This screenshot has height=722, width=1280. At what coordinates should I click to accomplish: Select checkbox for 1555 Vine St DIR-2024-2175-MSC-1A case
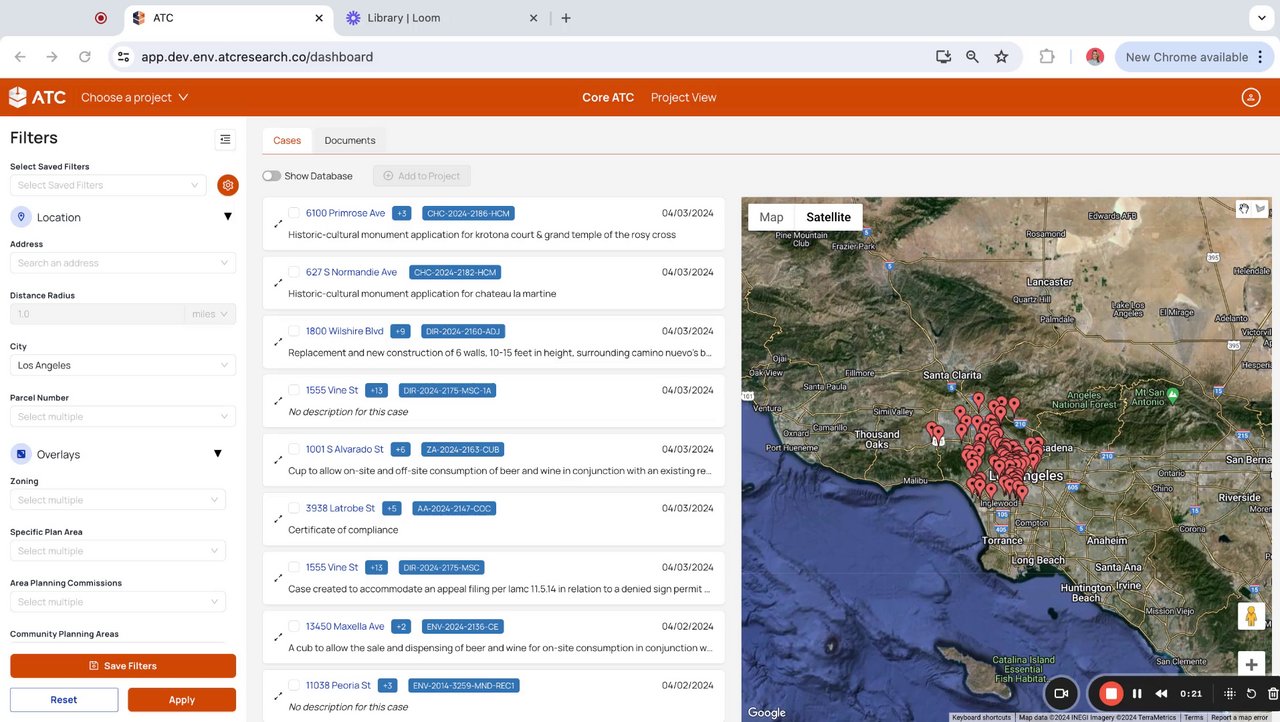(x=294, y=390)
